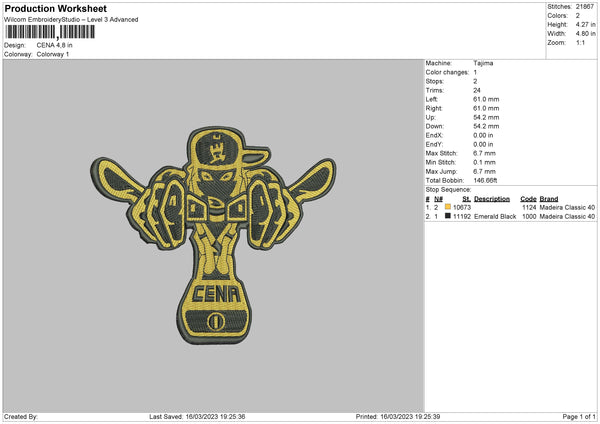
Task: Click the Page 1 of 1 indicator
Action: [x=579, y=416]
